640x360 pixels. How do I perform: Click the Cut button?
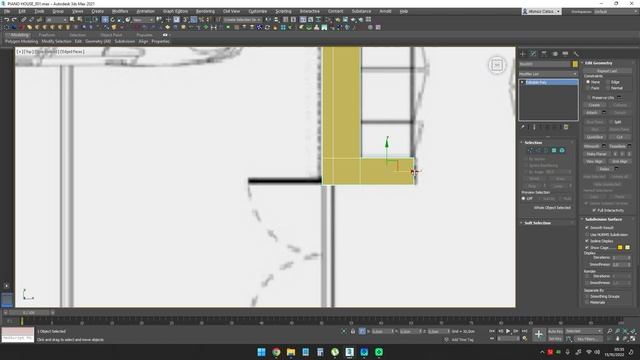[620, 137]
